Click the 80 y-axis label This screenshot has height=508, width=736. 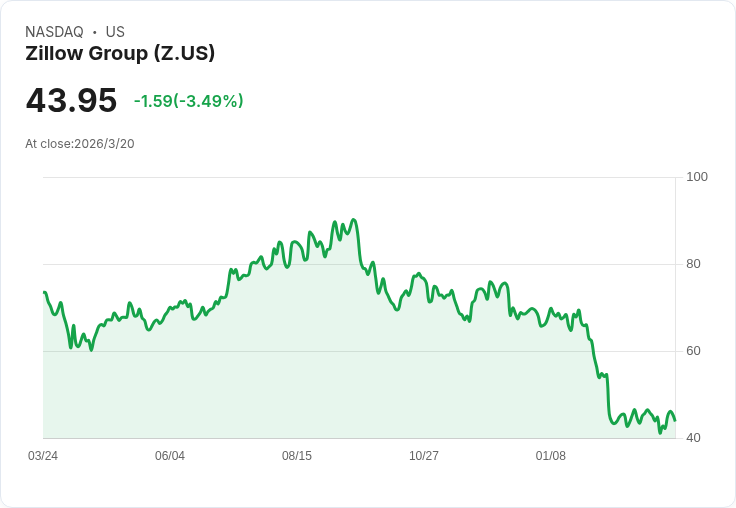coord(693,264)
